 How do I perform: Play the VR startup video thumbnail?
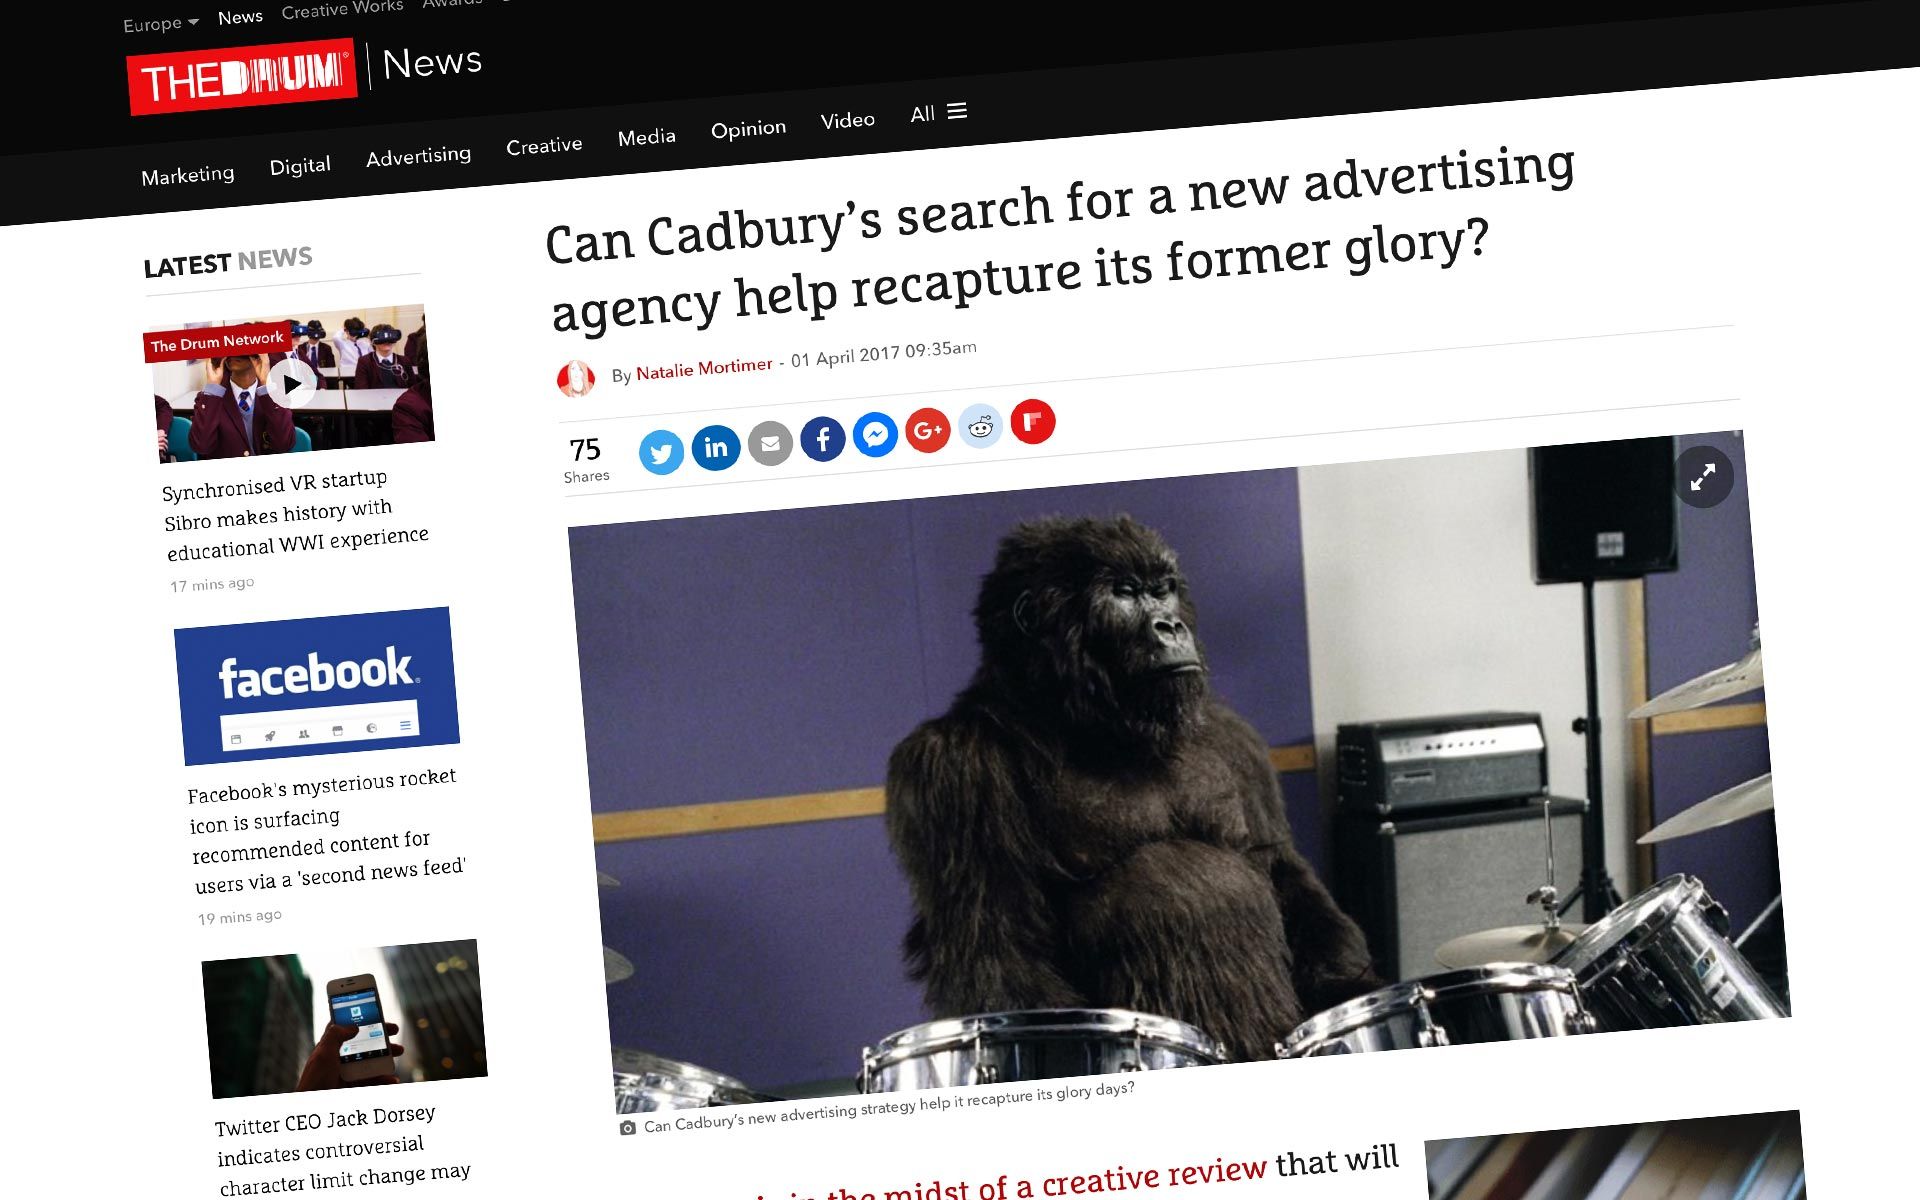tap(292, 383)
